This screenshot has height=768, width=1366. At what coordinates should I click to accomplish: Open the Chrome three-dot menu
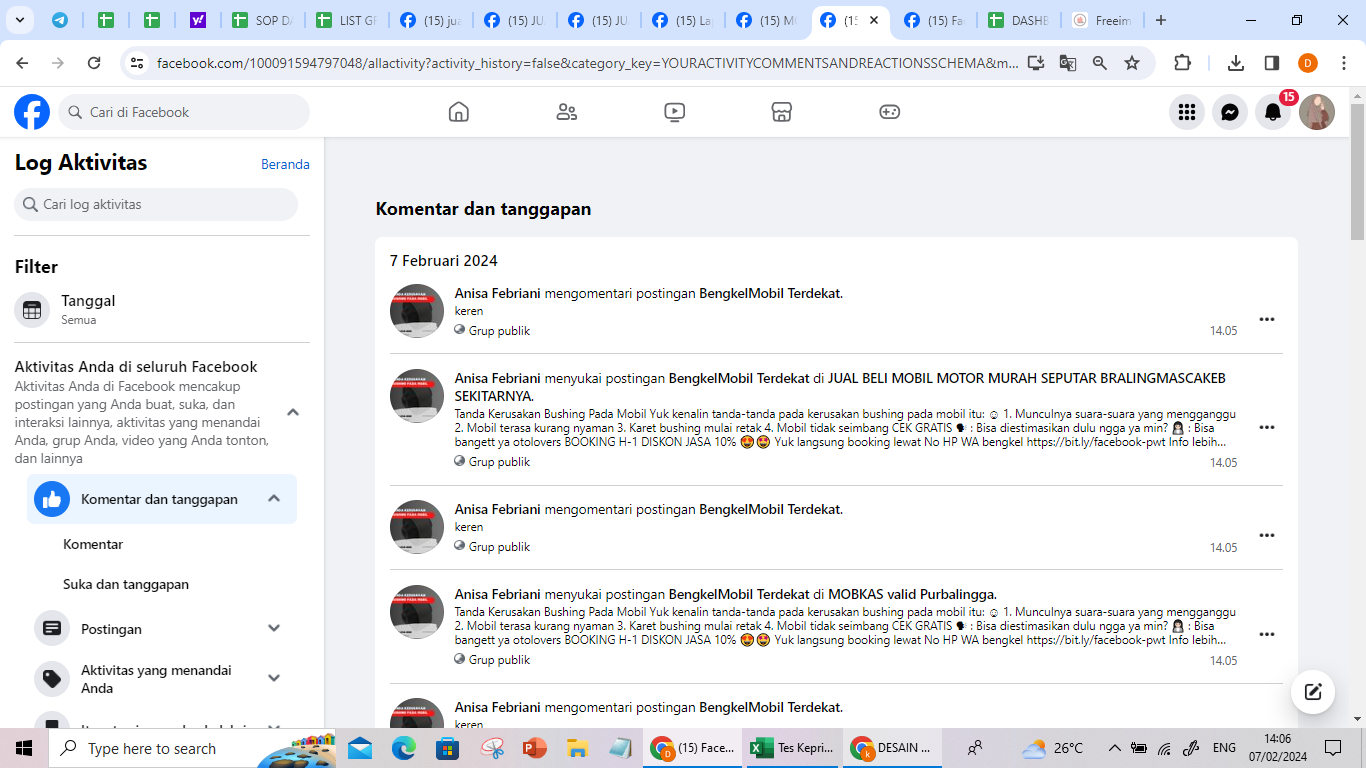[x=1344, y=63]
